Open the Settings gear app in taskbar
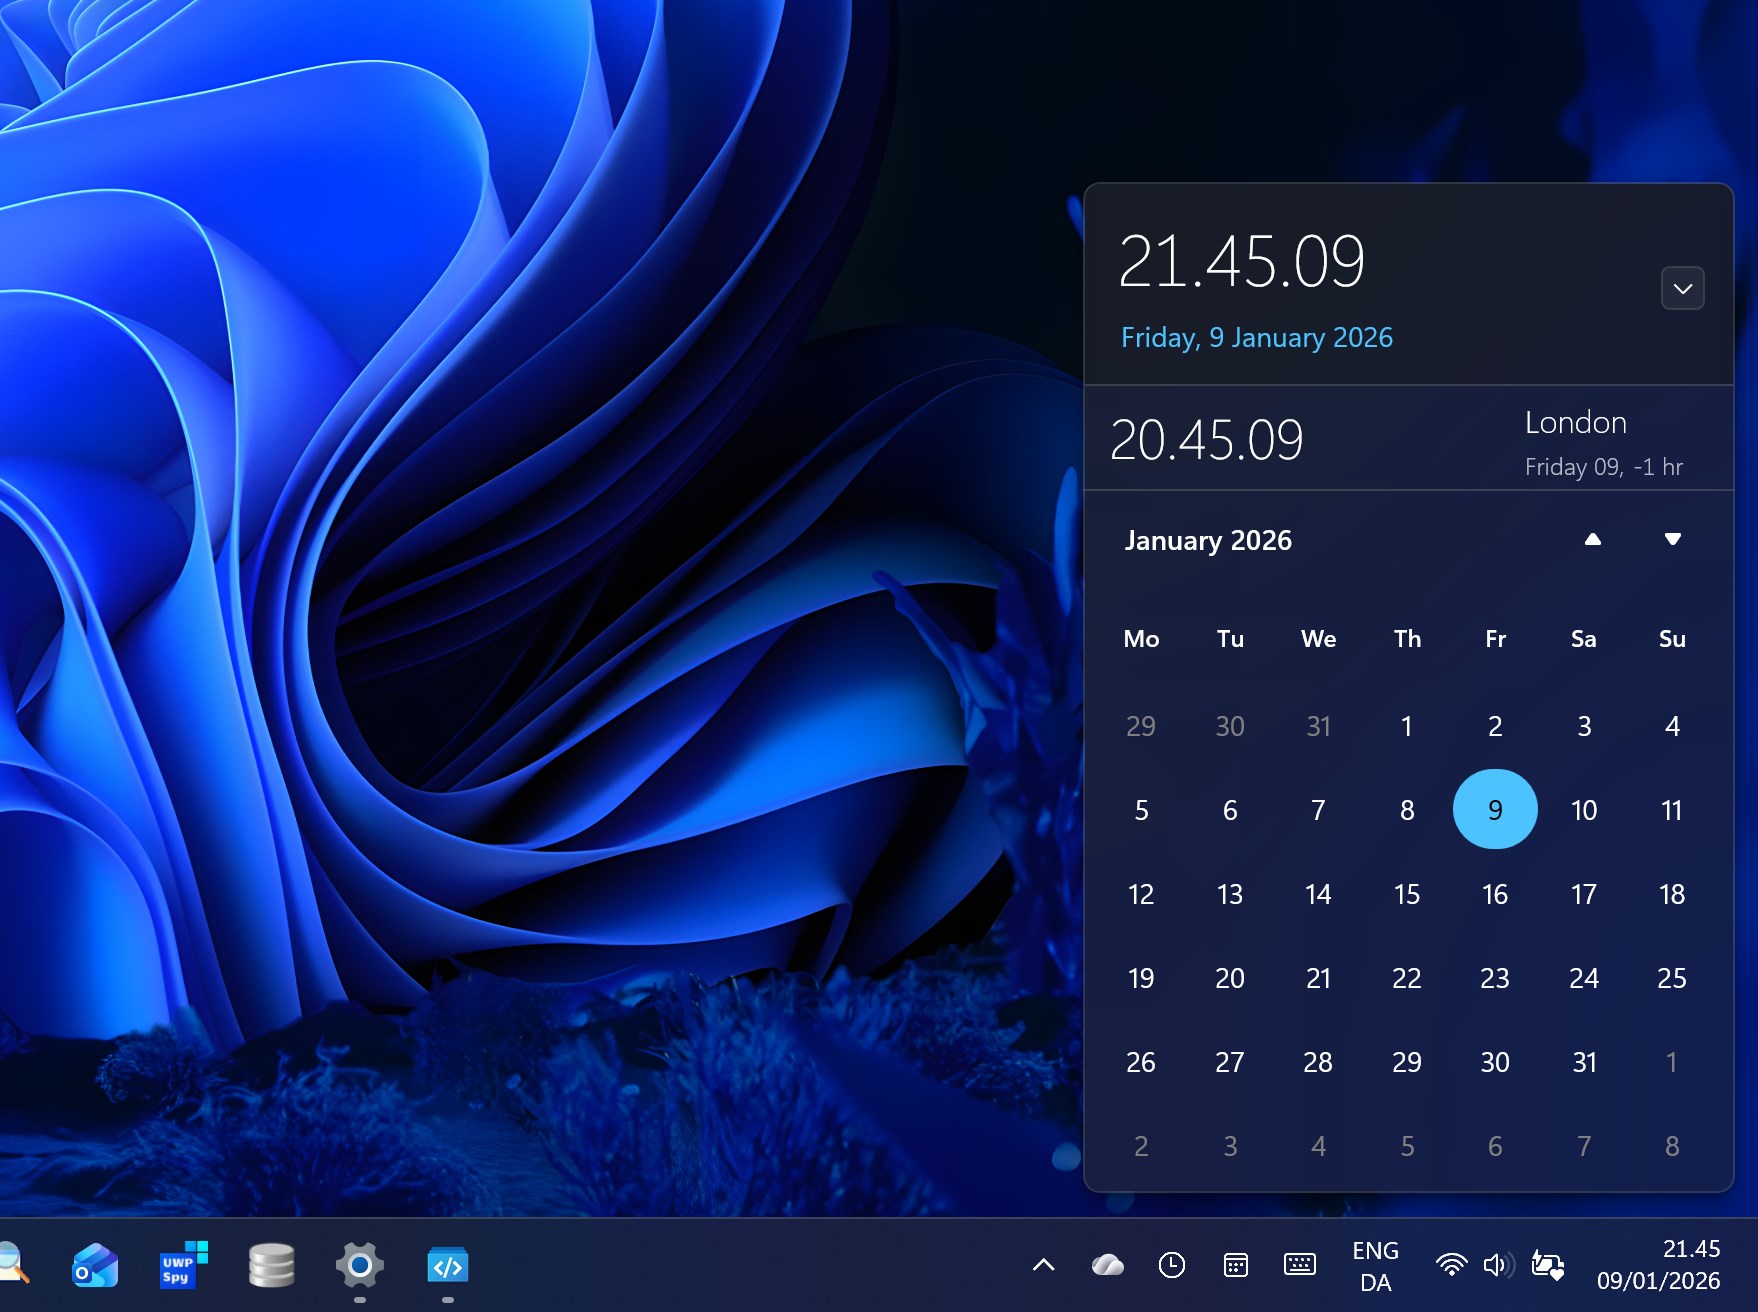 (x=360, y=1266)
